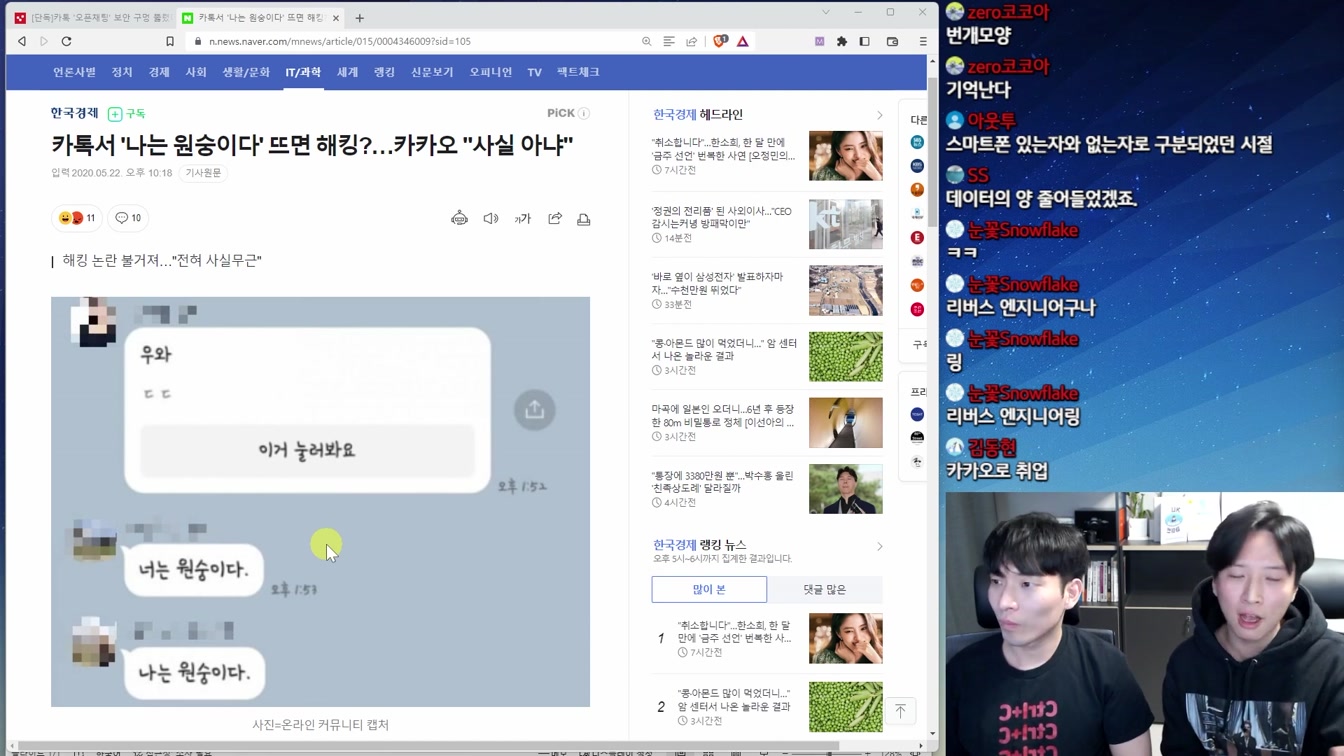
Task: Close the '카톡서 나는 원숭이다' tab
Action: (x=336, y=17)
